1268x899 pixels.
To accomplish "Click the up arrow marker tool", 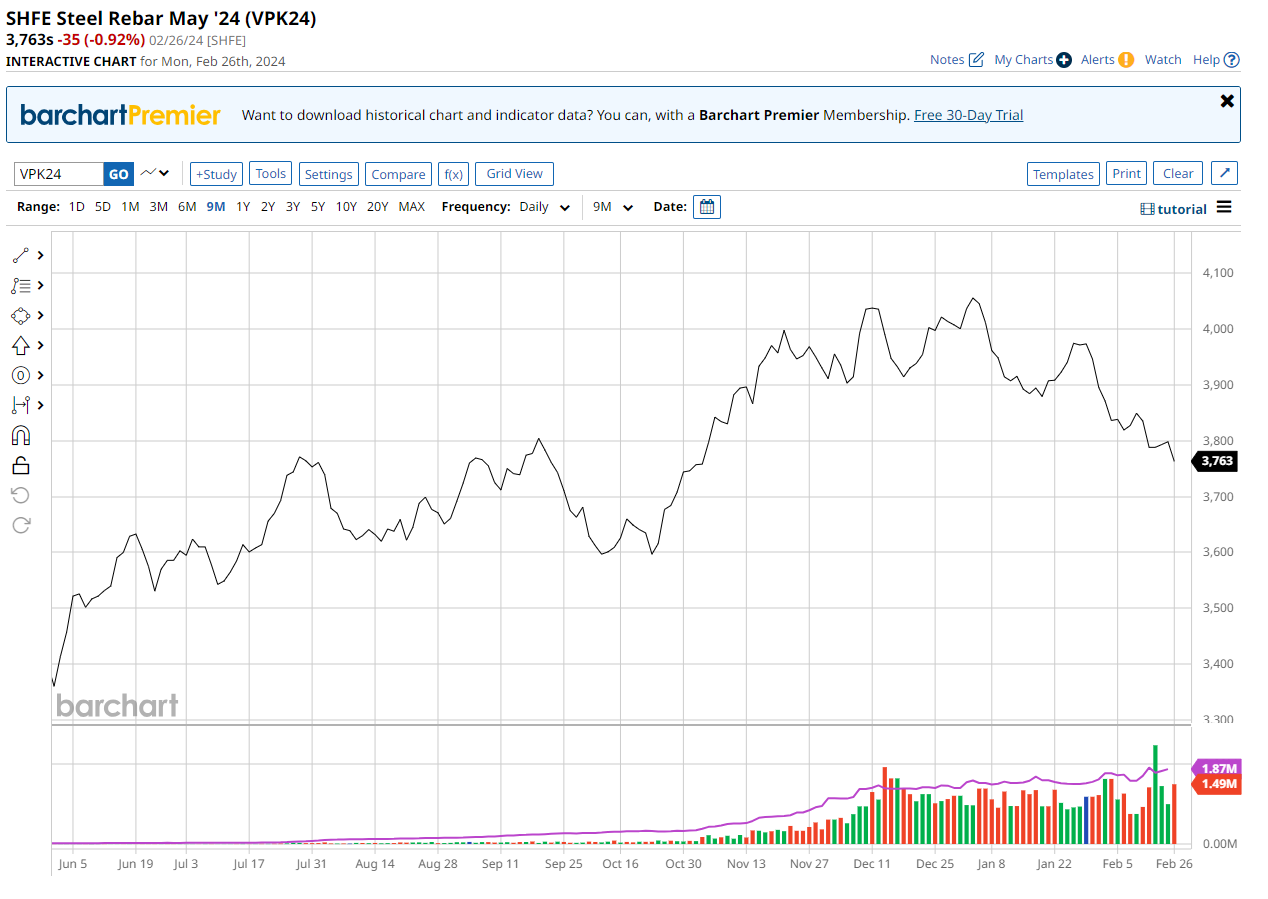I will pyautogui.click(x=21, y=345).
